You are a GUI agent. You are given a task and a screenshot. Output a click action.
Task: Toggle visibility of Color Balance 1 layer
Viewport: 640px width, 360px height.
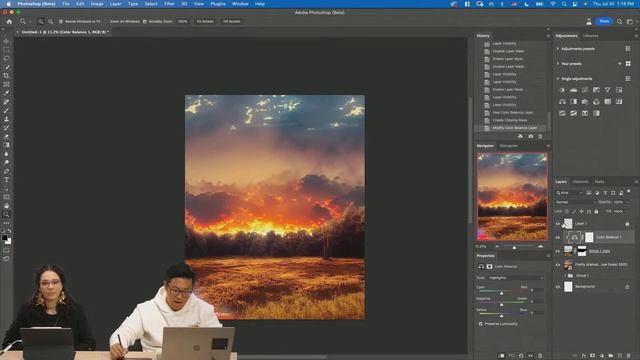558,237
